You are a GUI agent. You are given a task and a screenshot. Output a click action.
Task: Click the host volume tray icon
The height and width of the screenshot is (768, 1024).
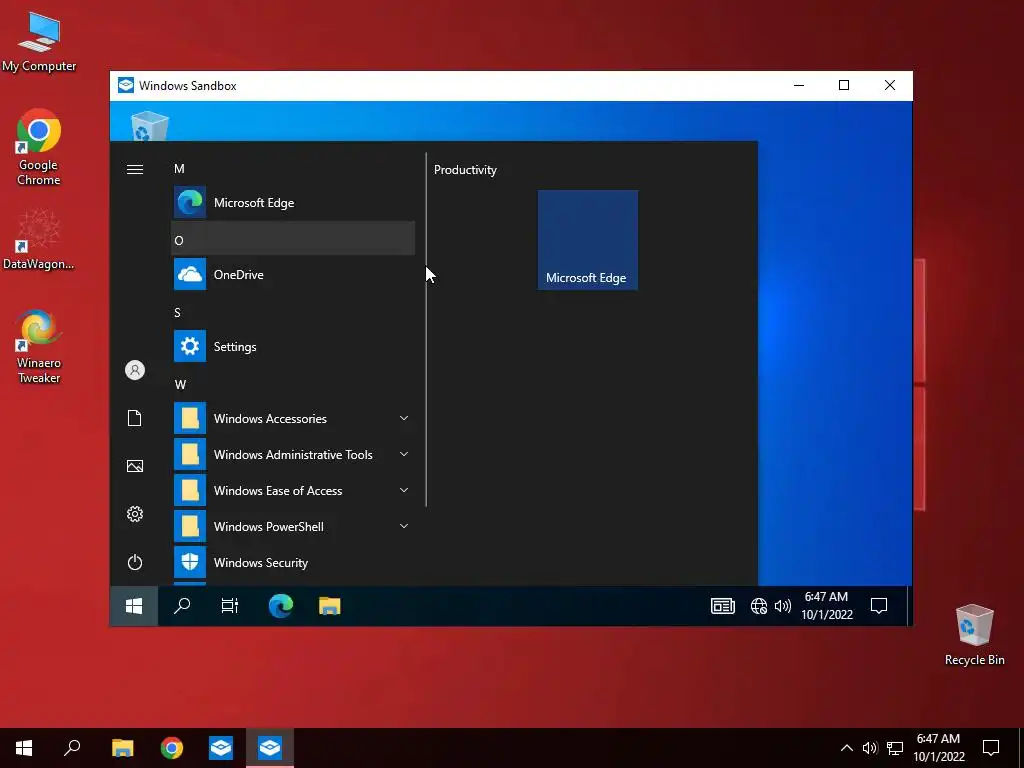click(x=870, y=748)
